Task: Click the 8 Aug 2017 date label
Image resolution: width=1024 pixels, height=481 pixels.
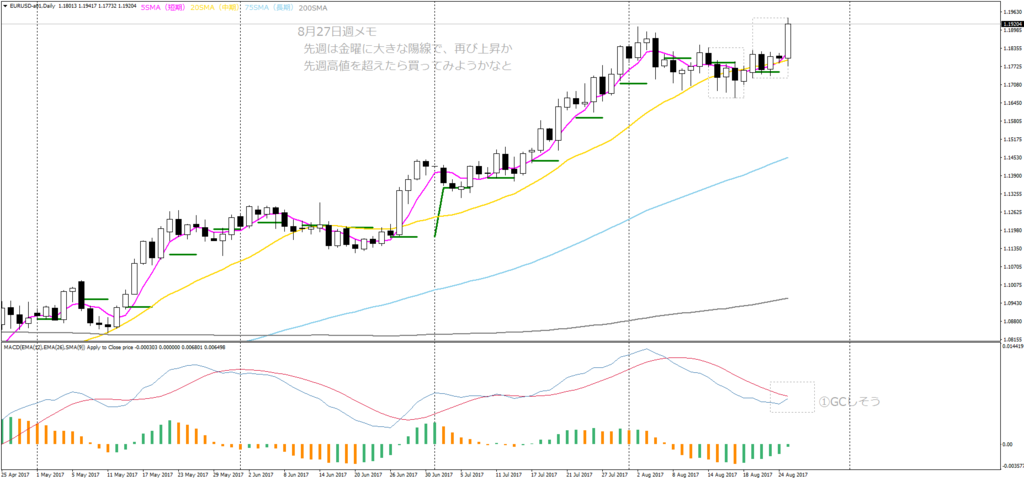Action: (x=686, y=475)
